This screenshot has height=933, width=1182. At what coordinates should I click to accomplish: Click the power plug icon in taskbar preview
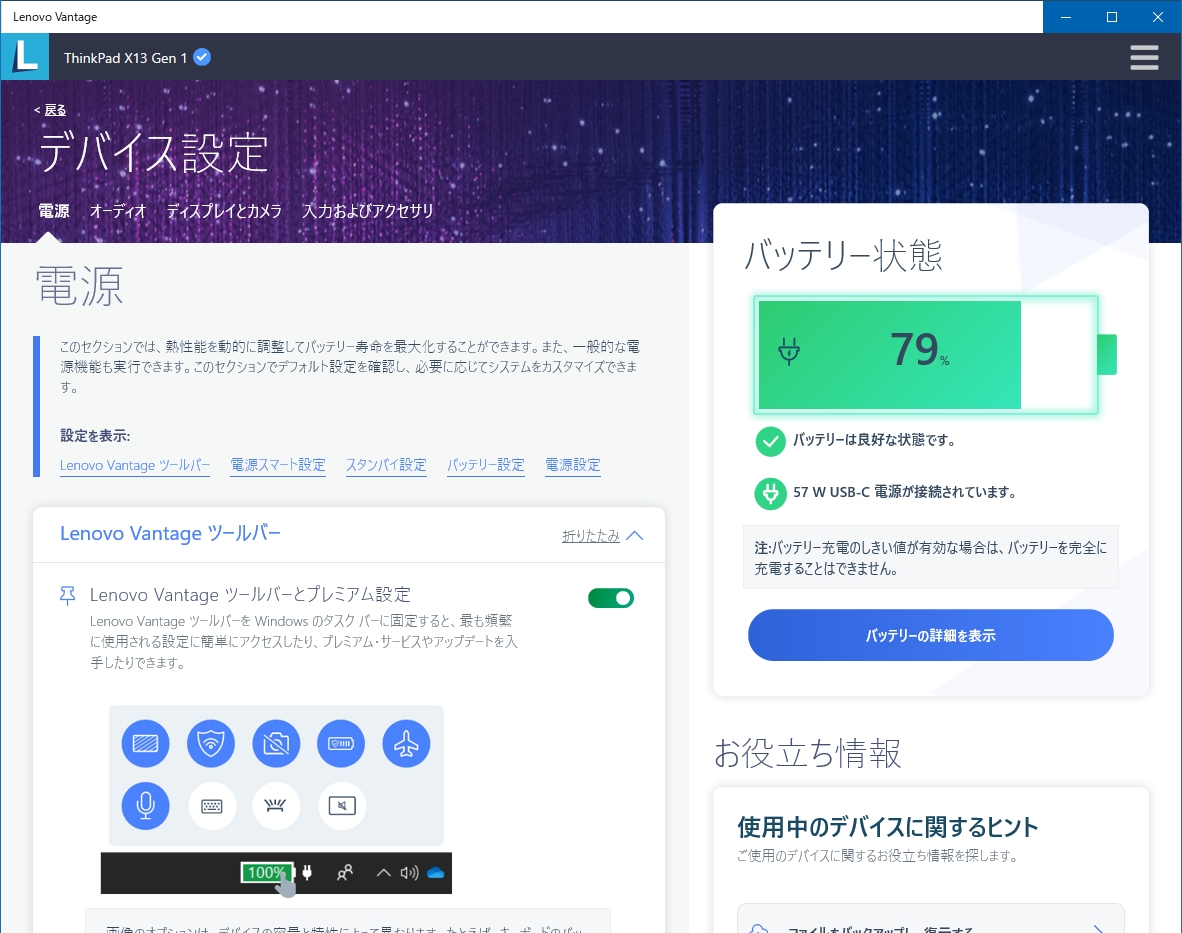(307, 873)
